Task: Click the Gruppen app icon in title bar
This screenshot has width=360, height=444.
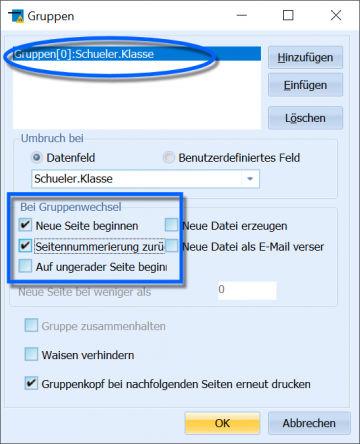Action: click(16, 16)
